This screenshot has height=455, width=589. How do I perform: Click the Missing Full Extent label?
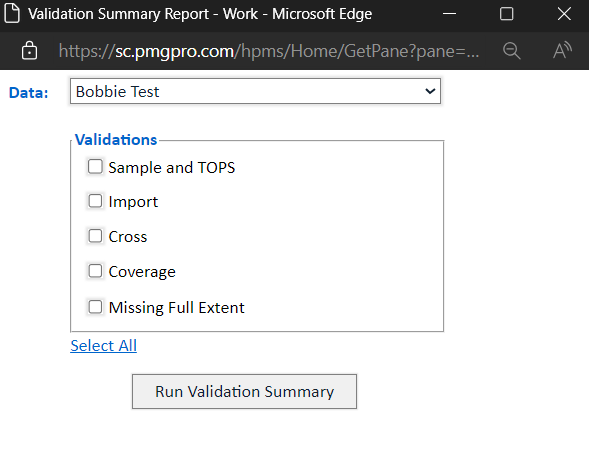click(177, 307)
